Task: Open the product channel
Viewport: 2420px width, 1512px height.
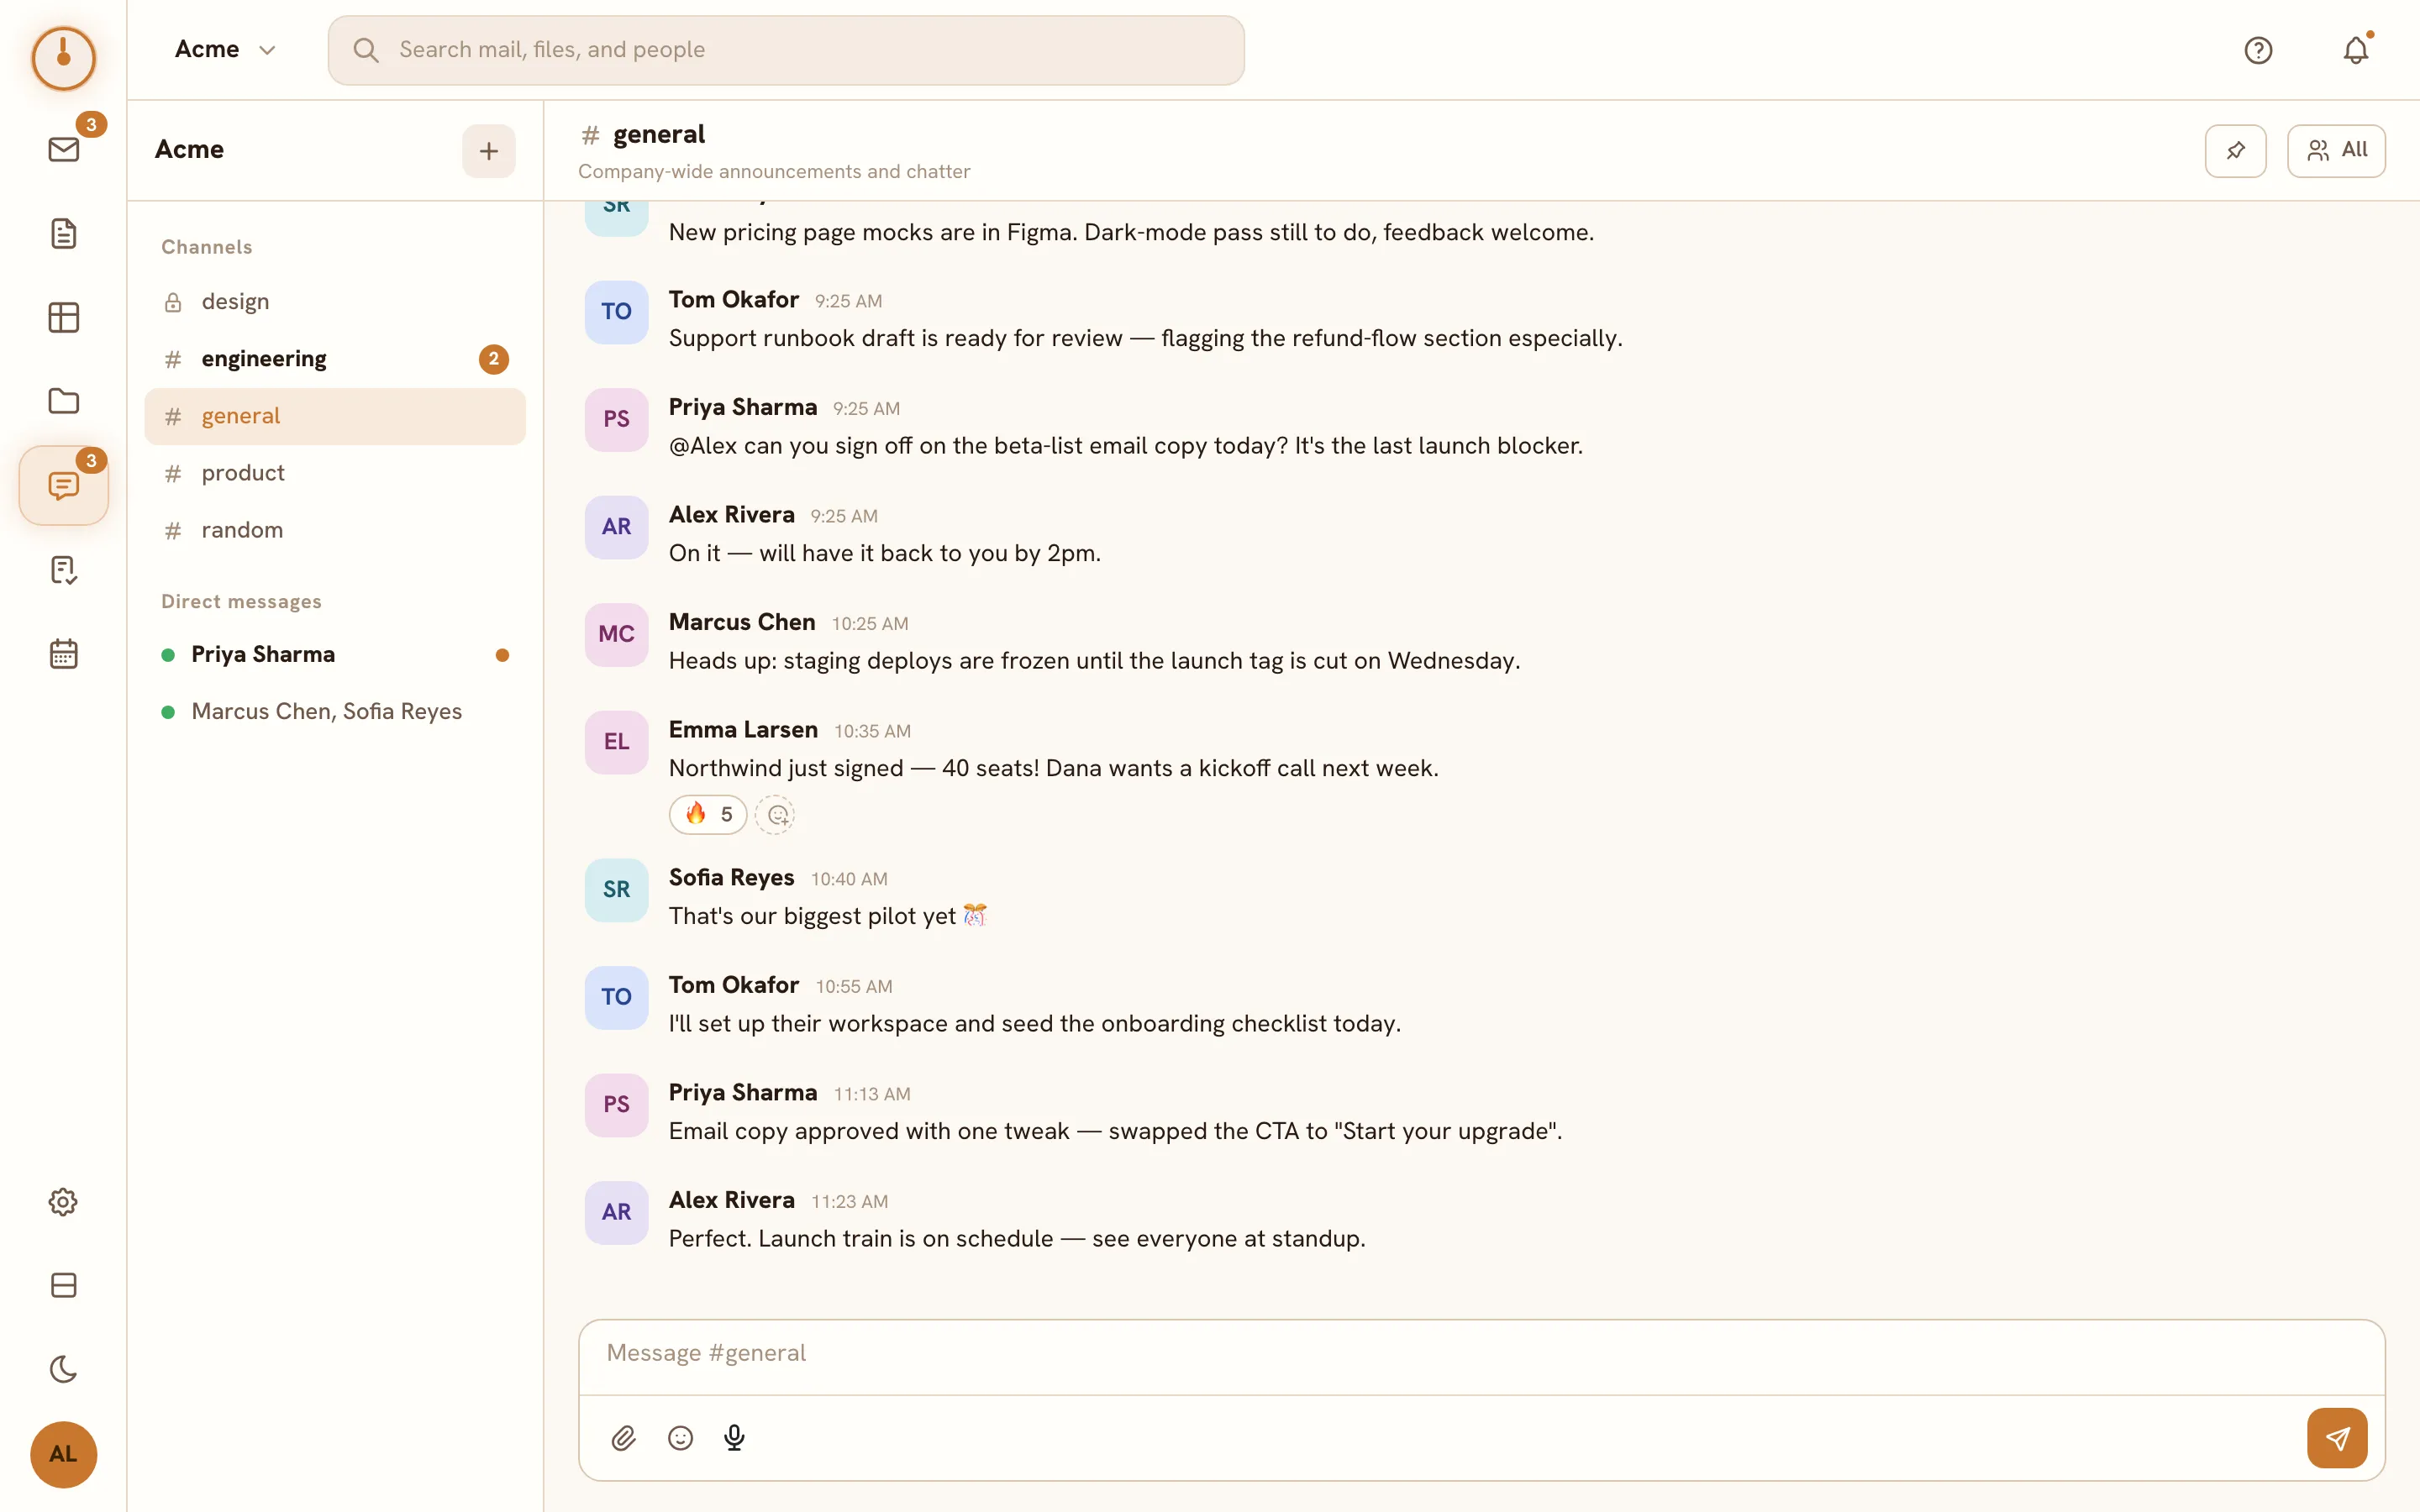Action: point(335,473)
